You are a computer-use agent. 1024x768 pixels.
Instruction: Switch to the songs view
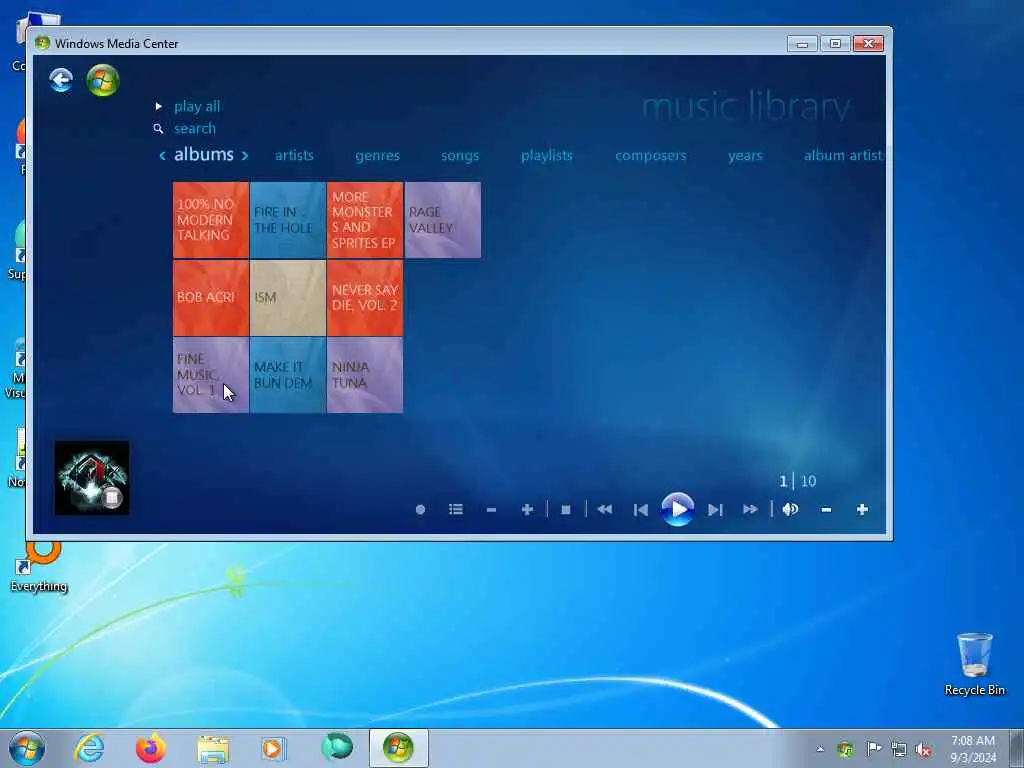[460, 155]
